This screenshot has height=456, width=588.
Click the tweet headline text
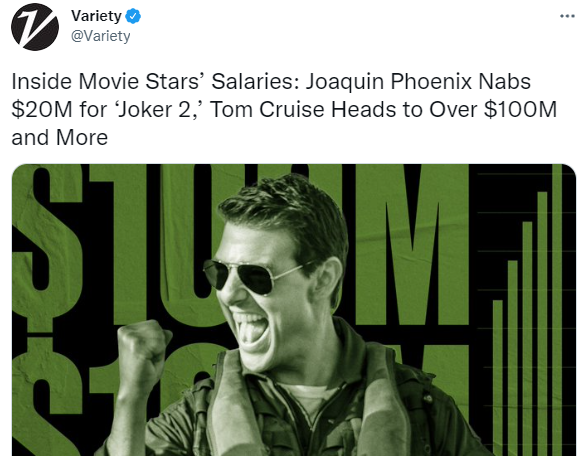point(284,109)
